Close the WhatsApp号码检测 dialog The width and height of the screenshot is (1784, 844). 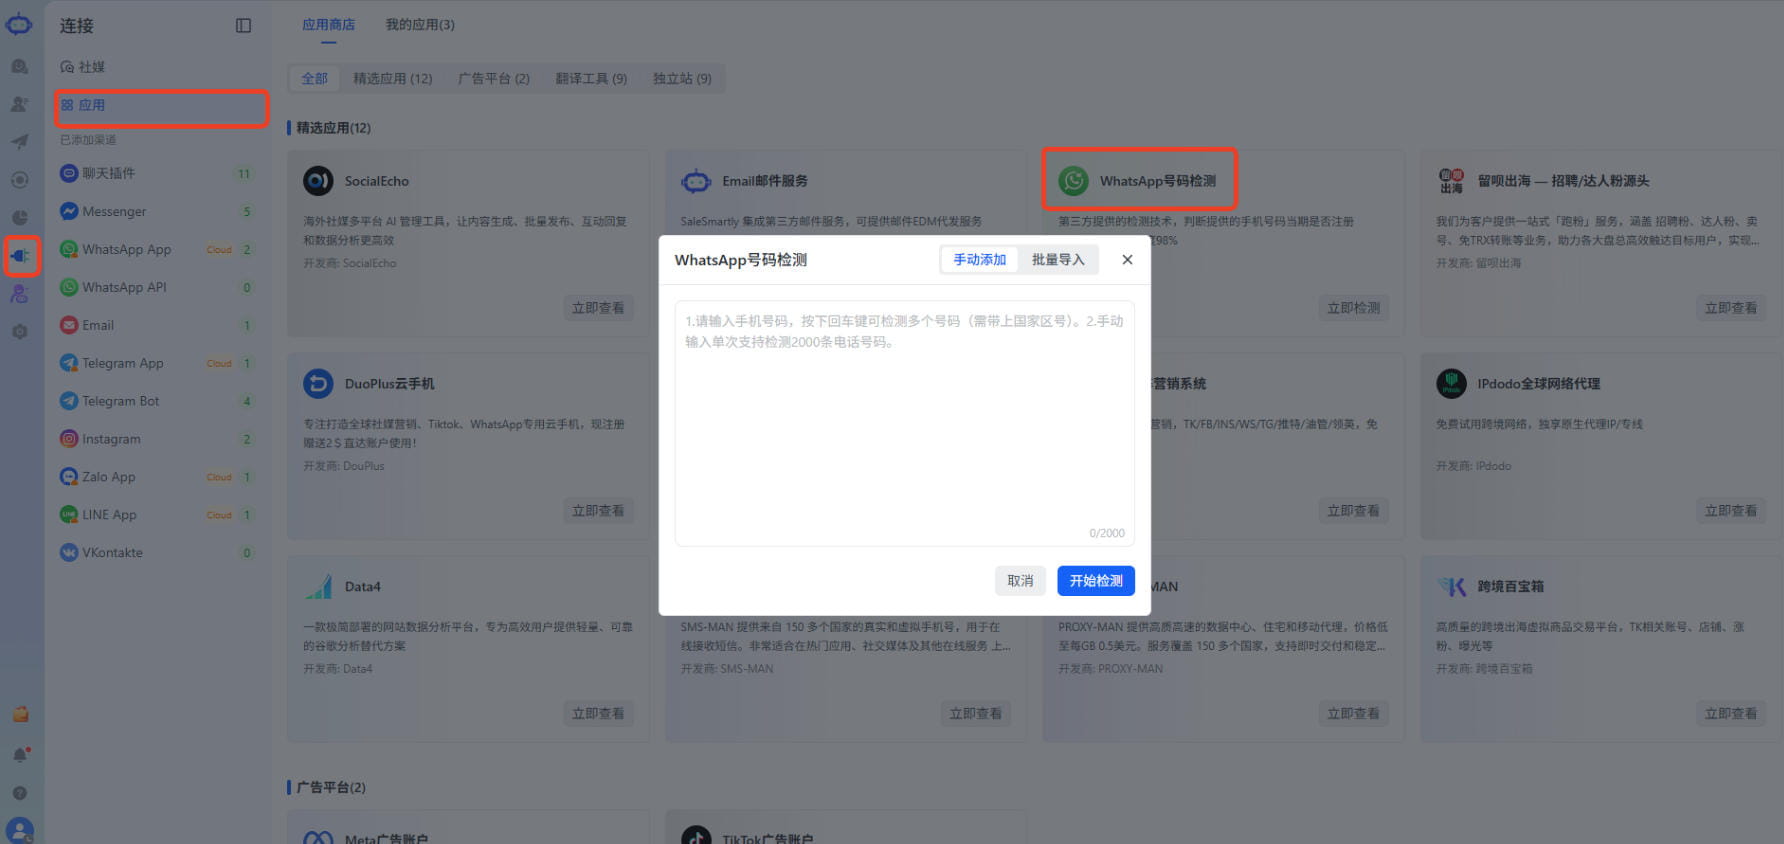(x=1127, y=260)
